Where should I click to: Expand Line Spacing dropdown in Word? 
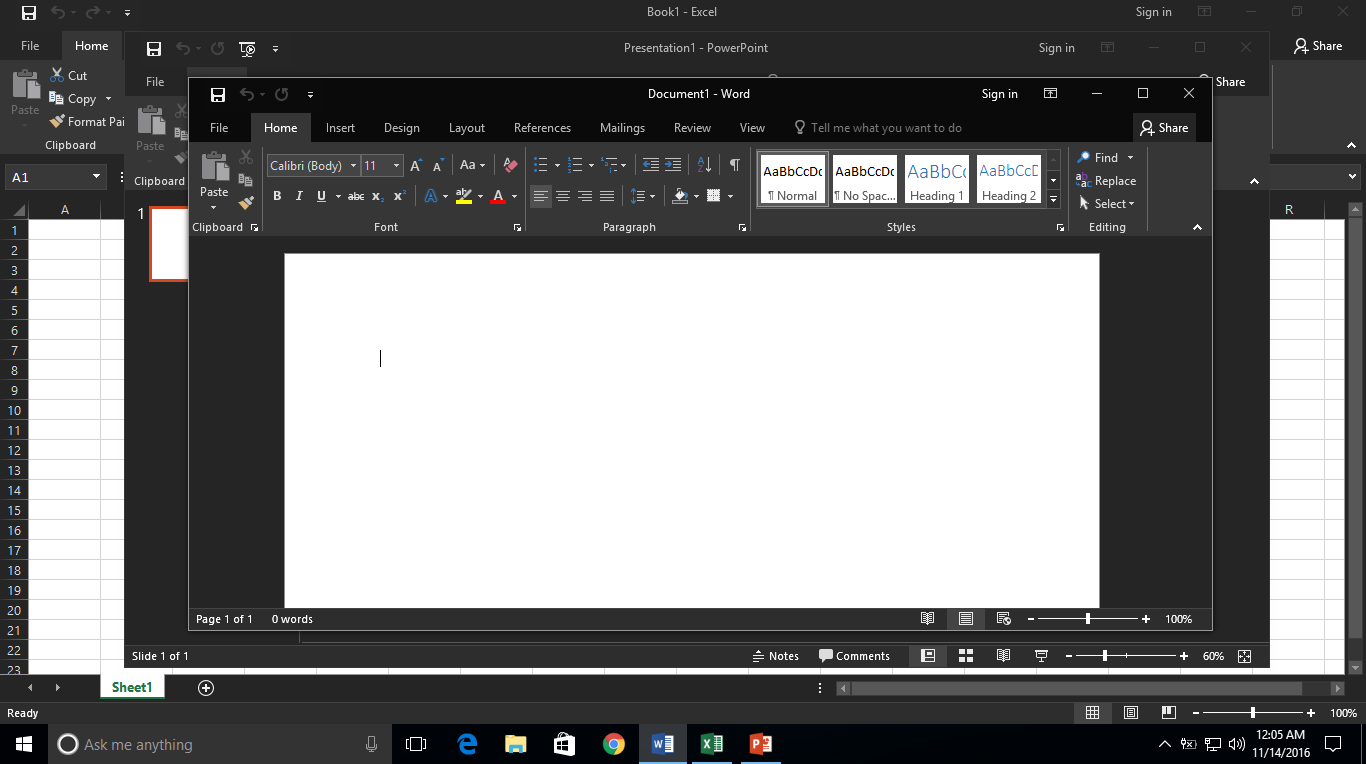[642, 196]
